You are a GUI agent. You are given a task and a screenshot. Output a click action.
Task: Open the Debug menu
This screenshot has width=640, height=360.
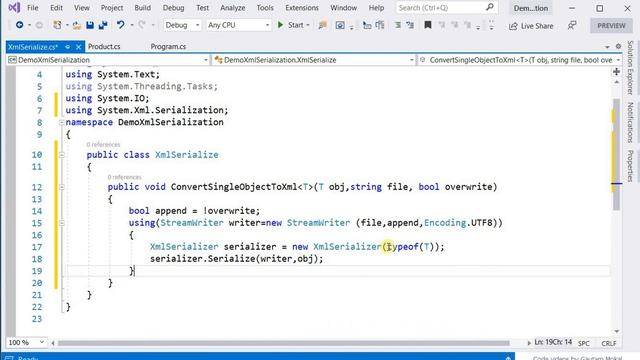(173, 8)
